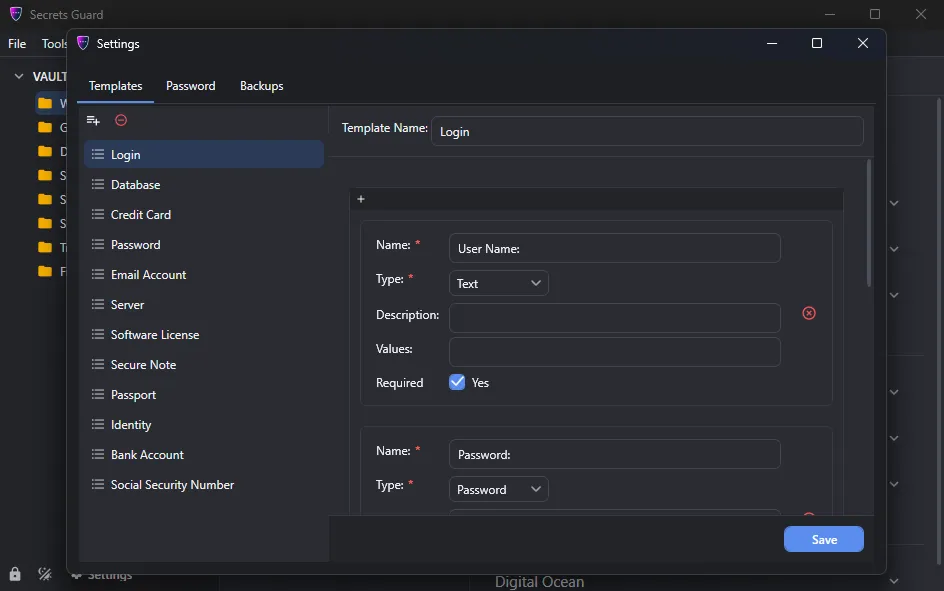The height and width of the screenshot is (591, 944).
Task: Switch to the Backups tab
Action: tap(261, 86)
